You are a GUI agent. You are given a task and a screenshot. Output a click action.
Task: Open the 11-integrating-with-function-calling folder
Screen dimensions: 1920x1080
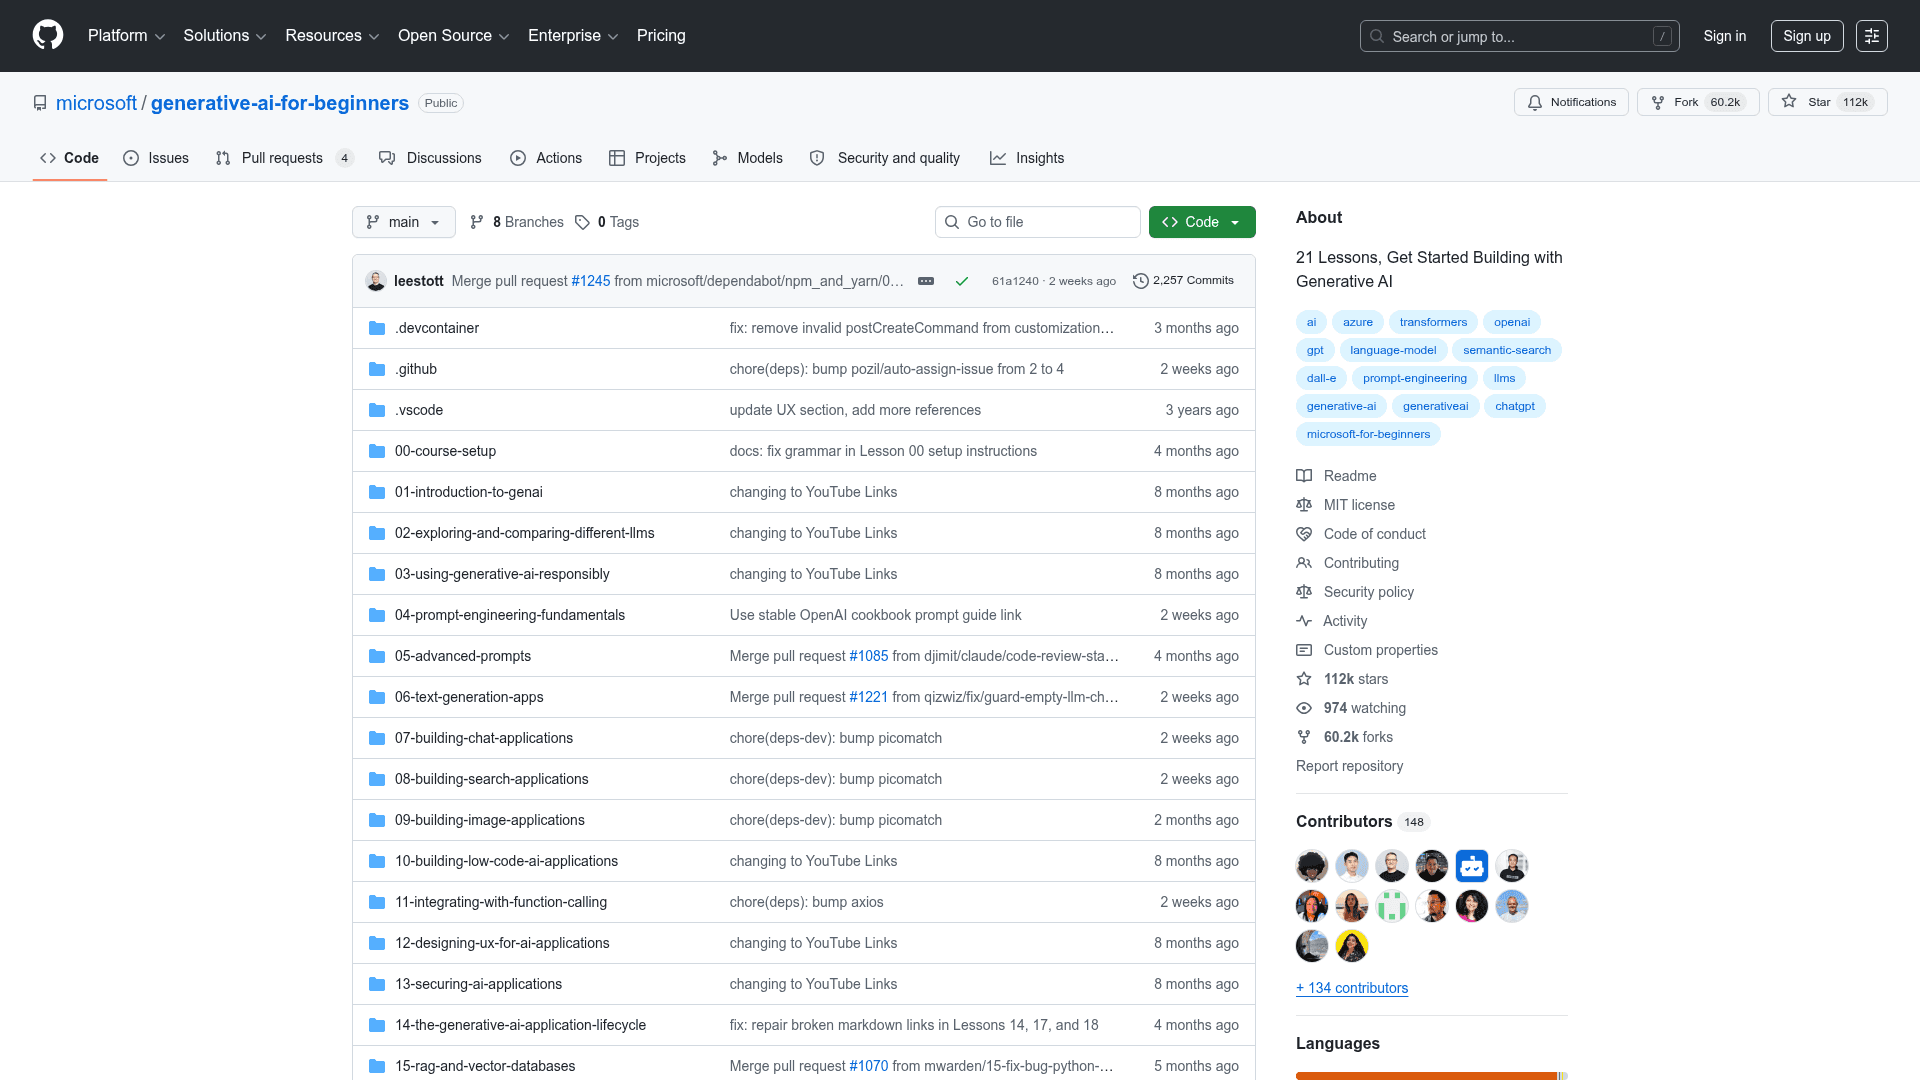pos(501,902)
